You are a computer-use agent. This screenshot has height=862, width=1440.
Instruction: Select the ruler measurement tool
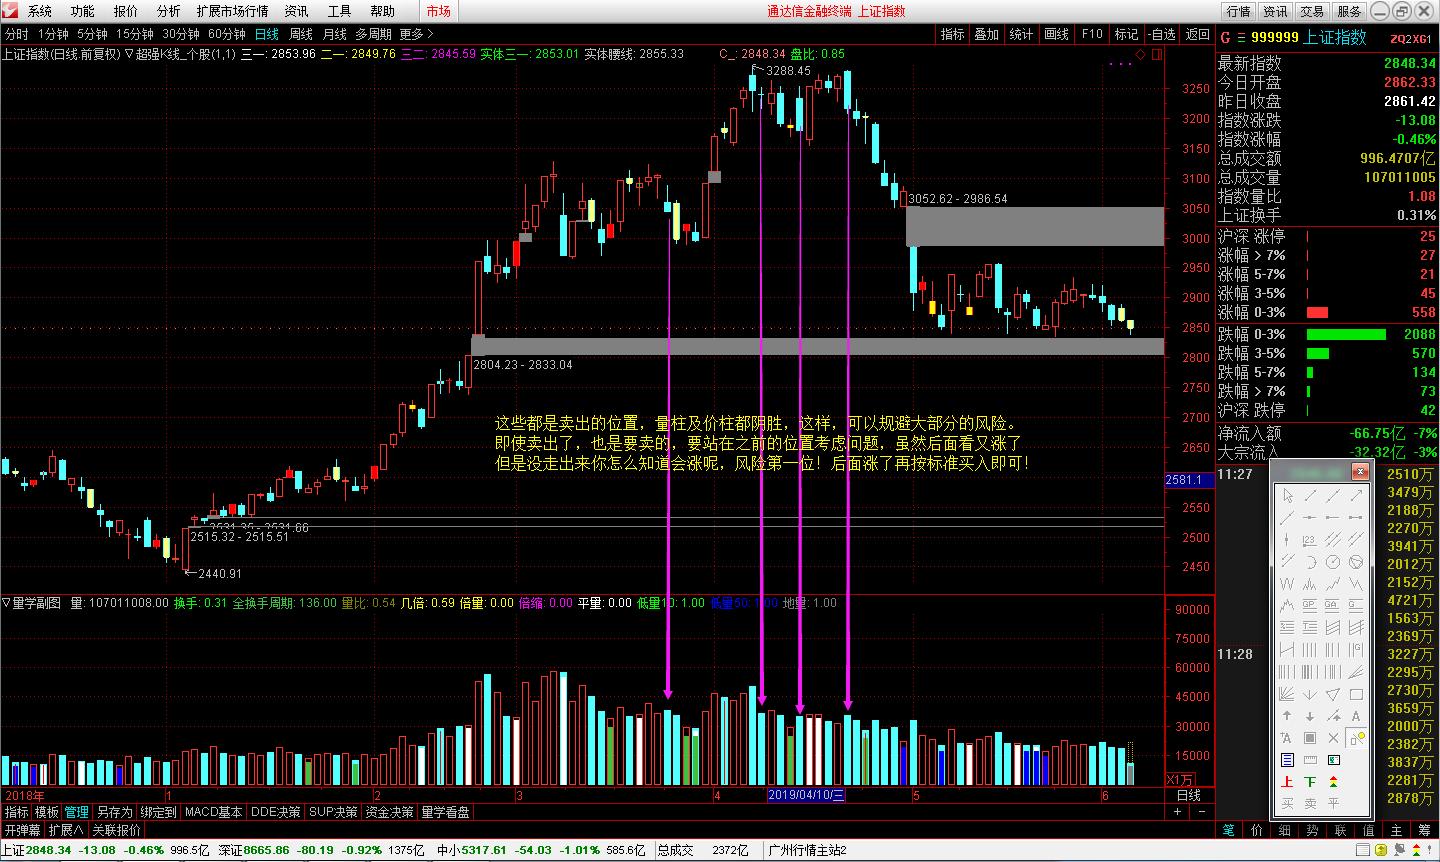click(x=1310, y=760)
